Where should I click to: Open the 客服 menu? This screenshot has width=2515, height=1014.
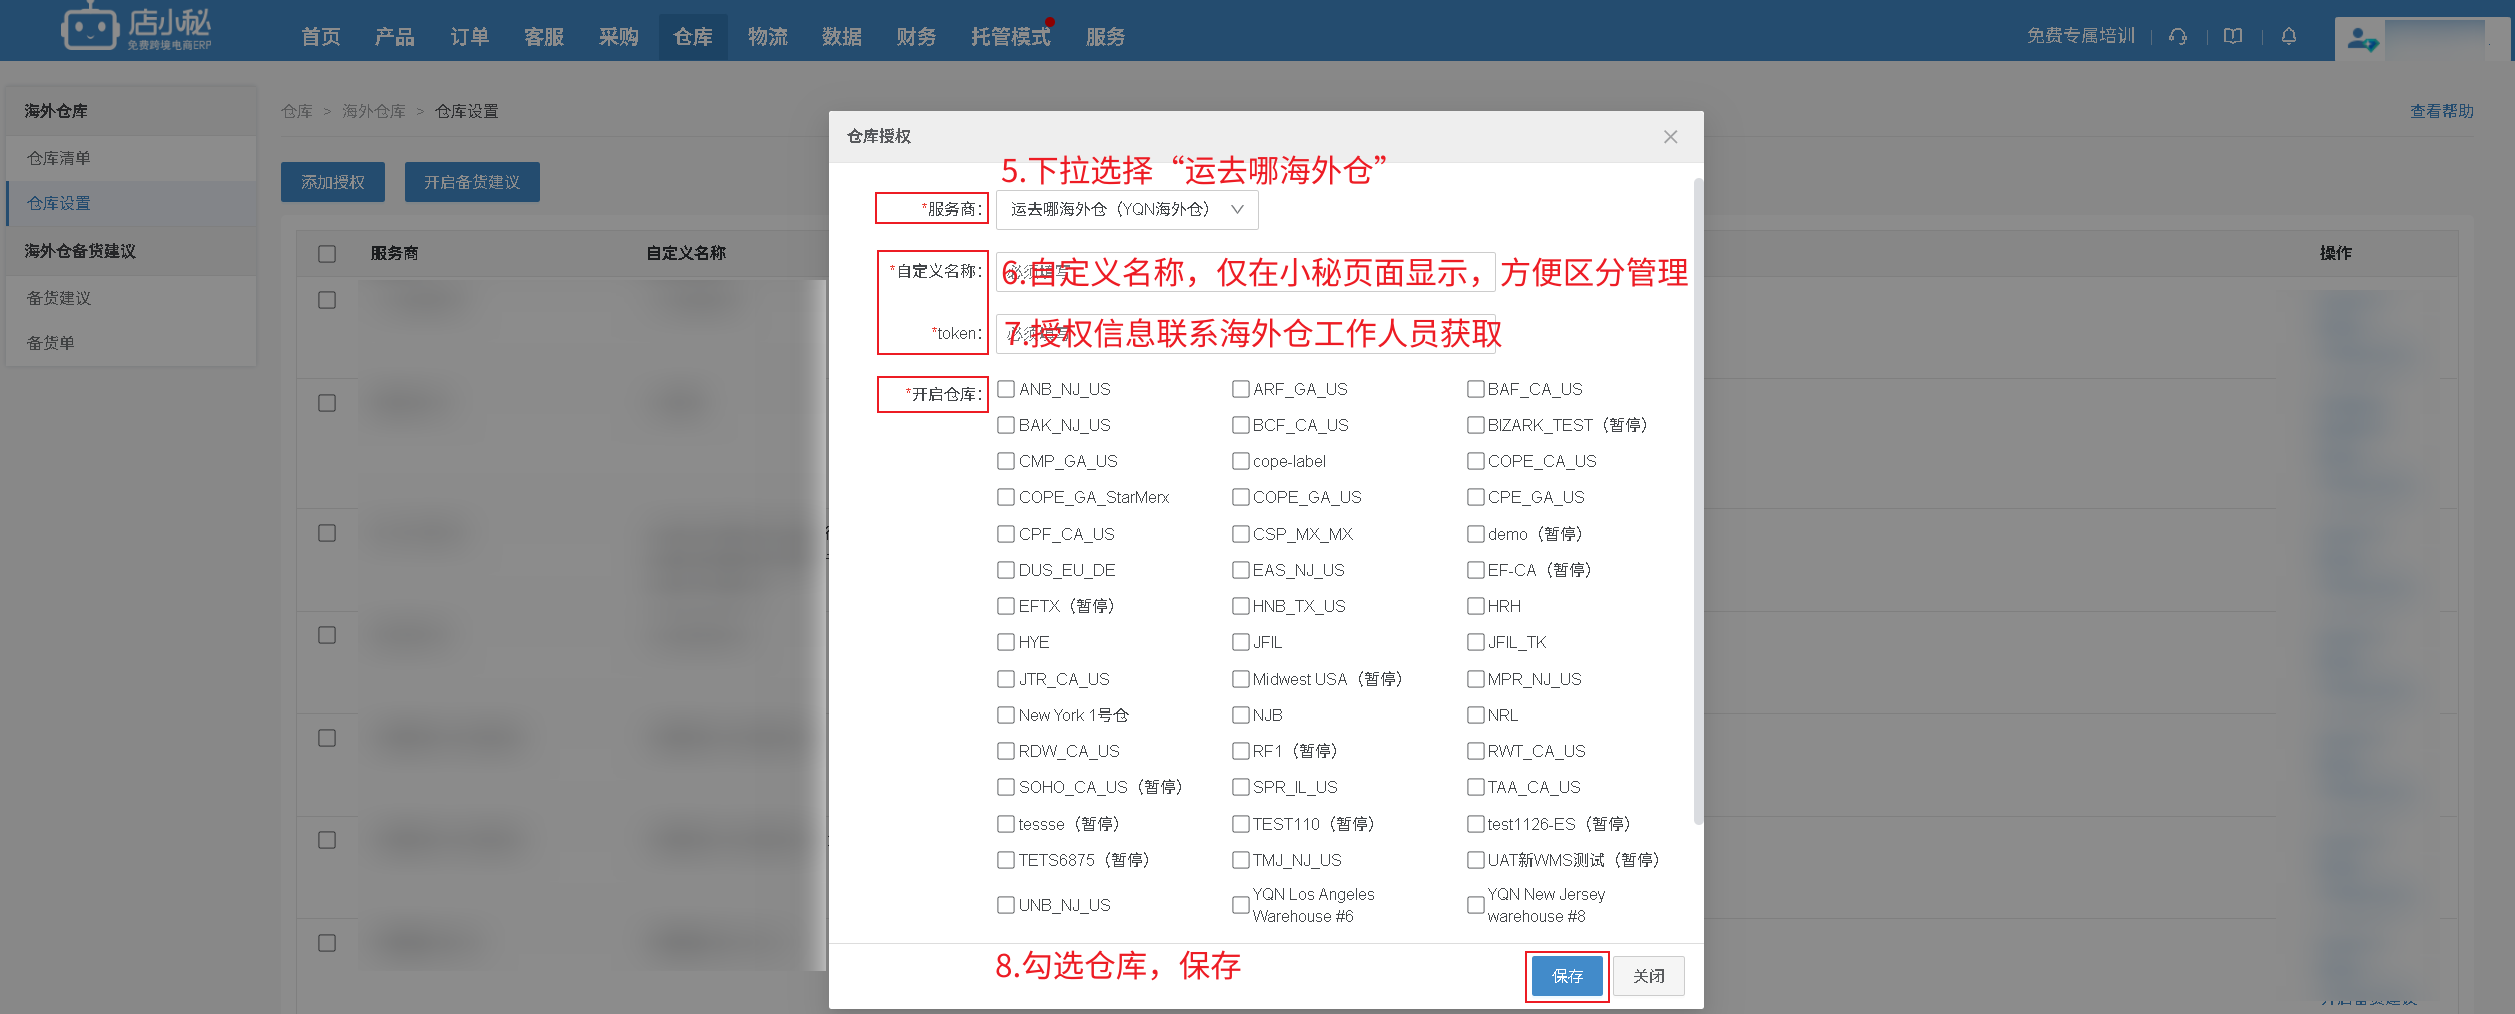544,37
